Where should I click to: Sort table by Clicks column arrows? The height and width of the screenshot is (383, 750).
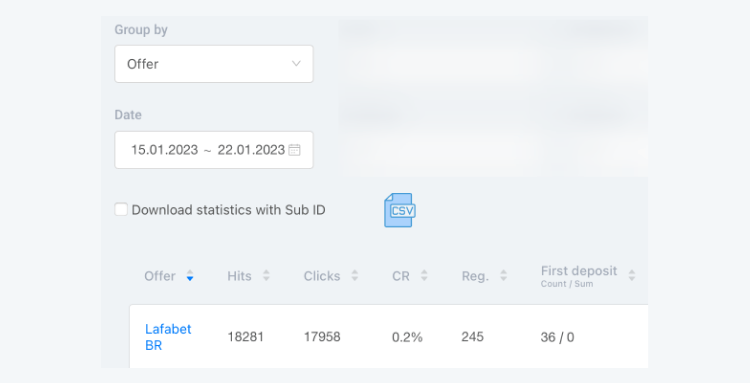(x=354, y=275)
